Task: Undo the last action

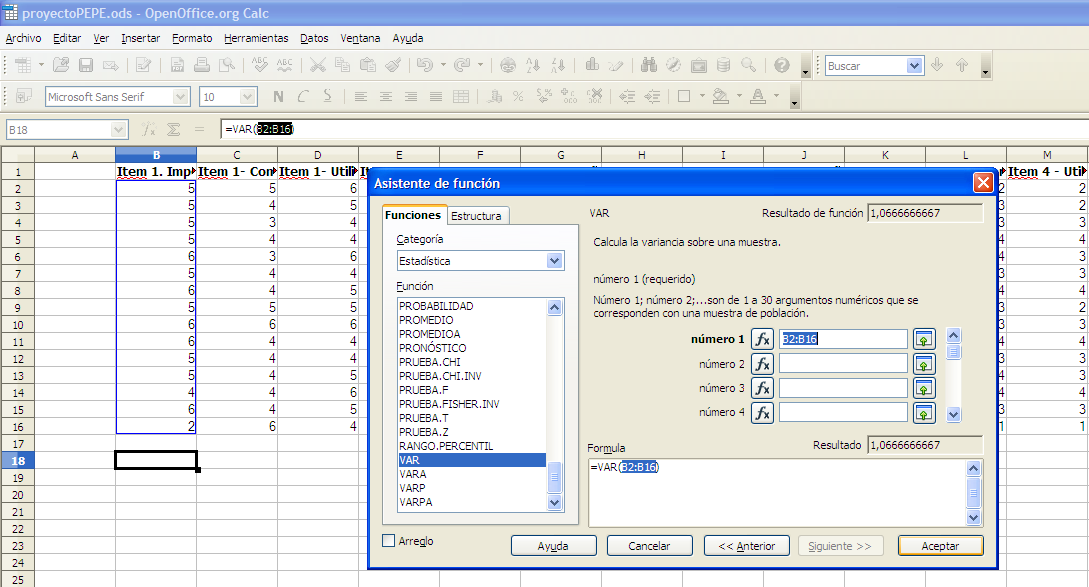Action: coord(424,65)
